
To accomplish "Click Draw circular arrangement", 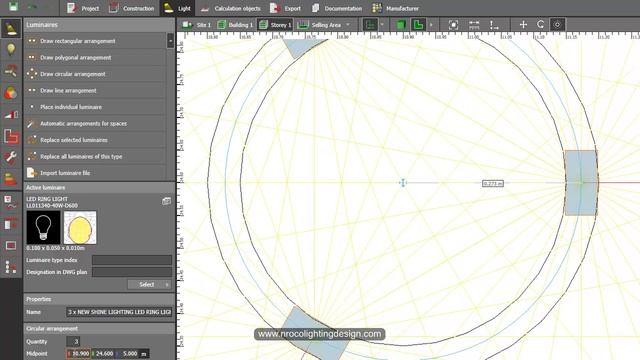I will tap(95, 74).
